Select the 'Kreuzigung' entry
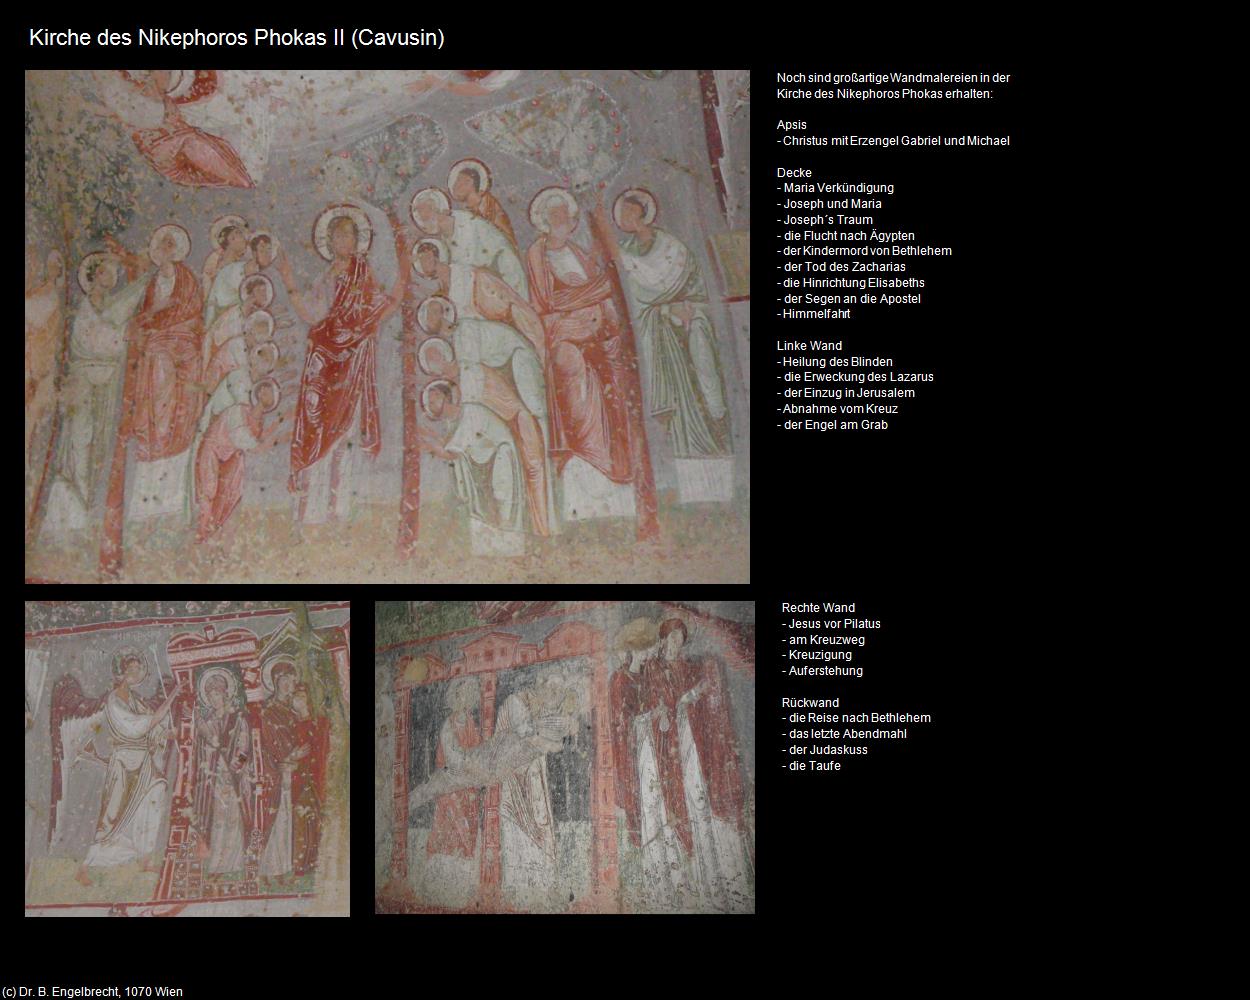Image resolution: width=1250 pixels, height=1000 pixels. coord(817,655)
